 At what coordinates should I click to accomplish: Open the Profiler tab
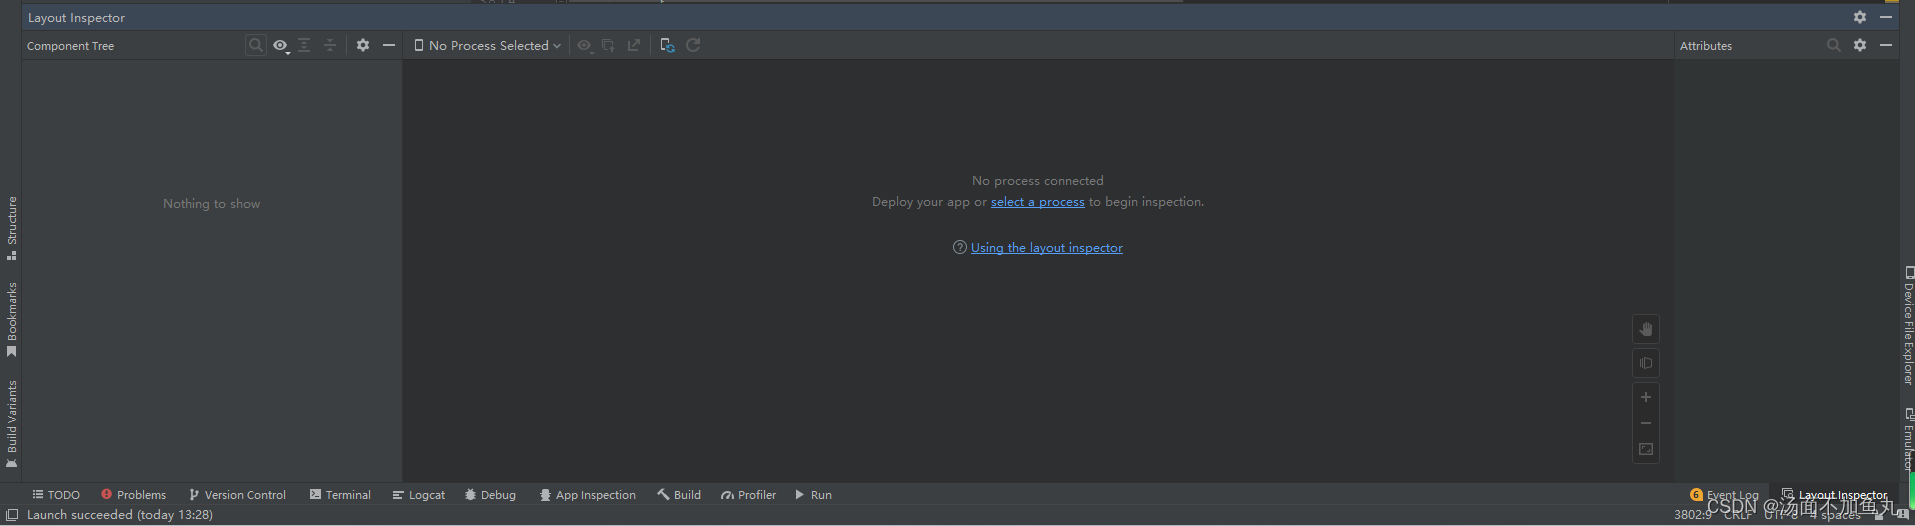(x=749, y=495)
